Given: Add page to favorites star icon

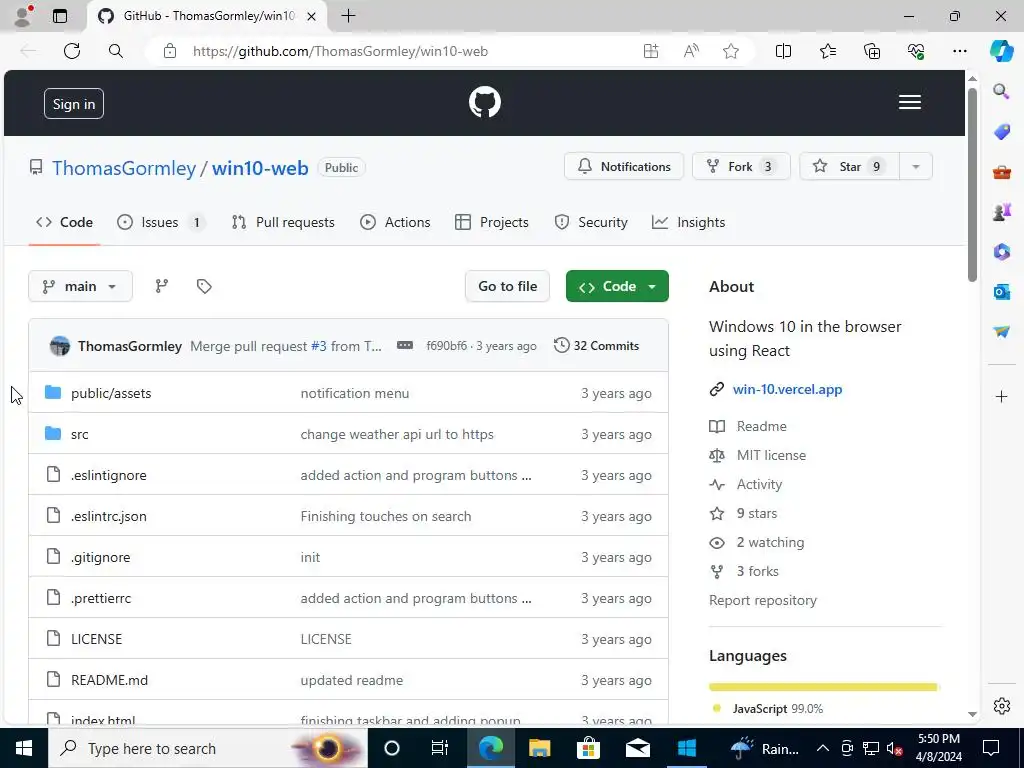Looking at the screenshot, I should coord(731,51).
